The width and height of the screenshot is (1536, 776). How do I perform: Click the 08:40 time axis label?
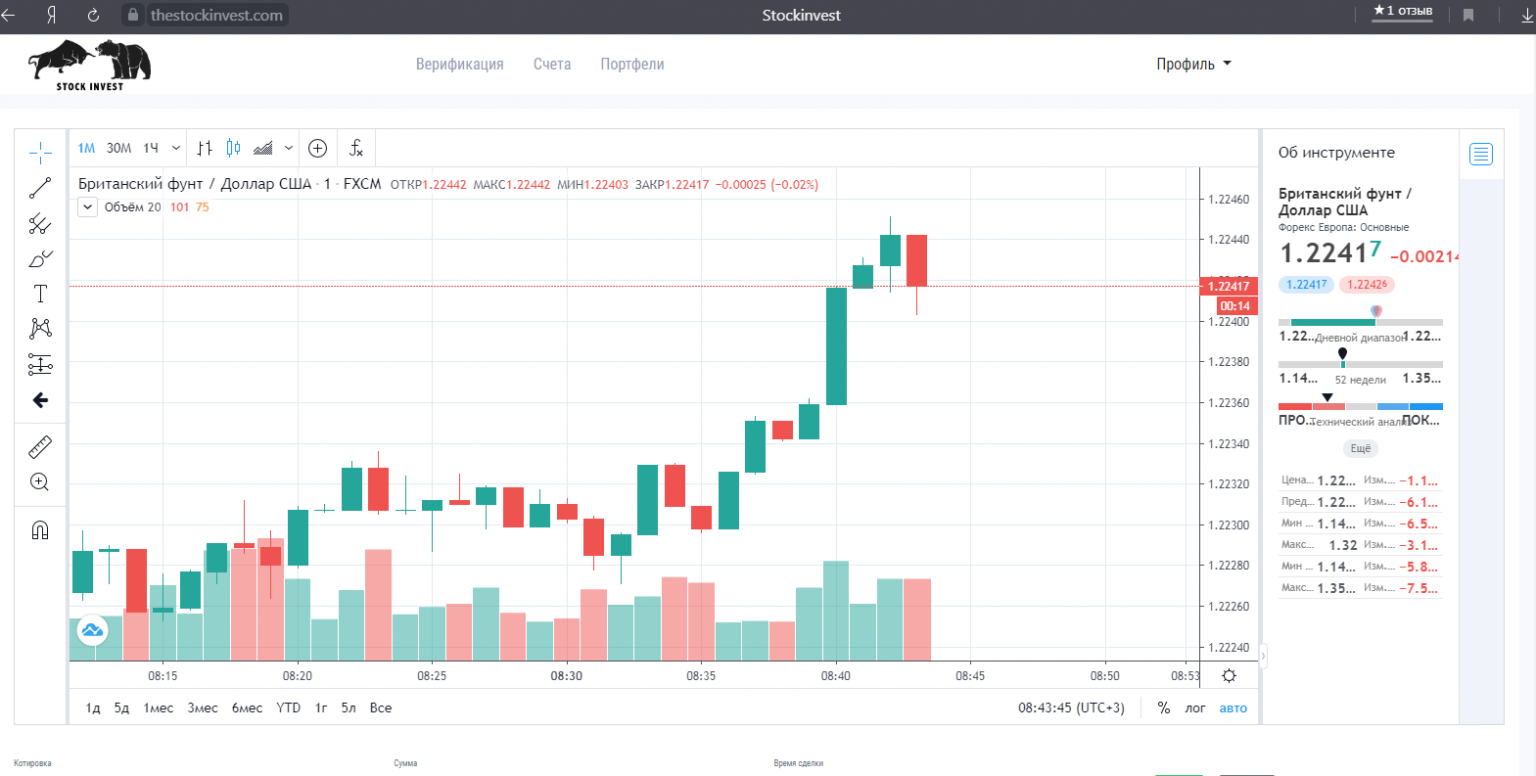pyautogui.click(x=835, y=676)
